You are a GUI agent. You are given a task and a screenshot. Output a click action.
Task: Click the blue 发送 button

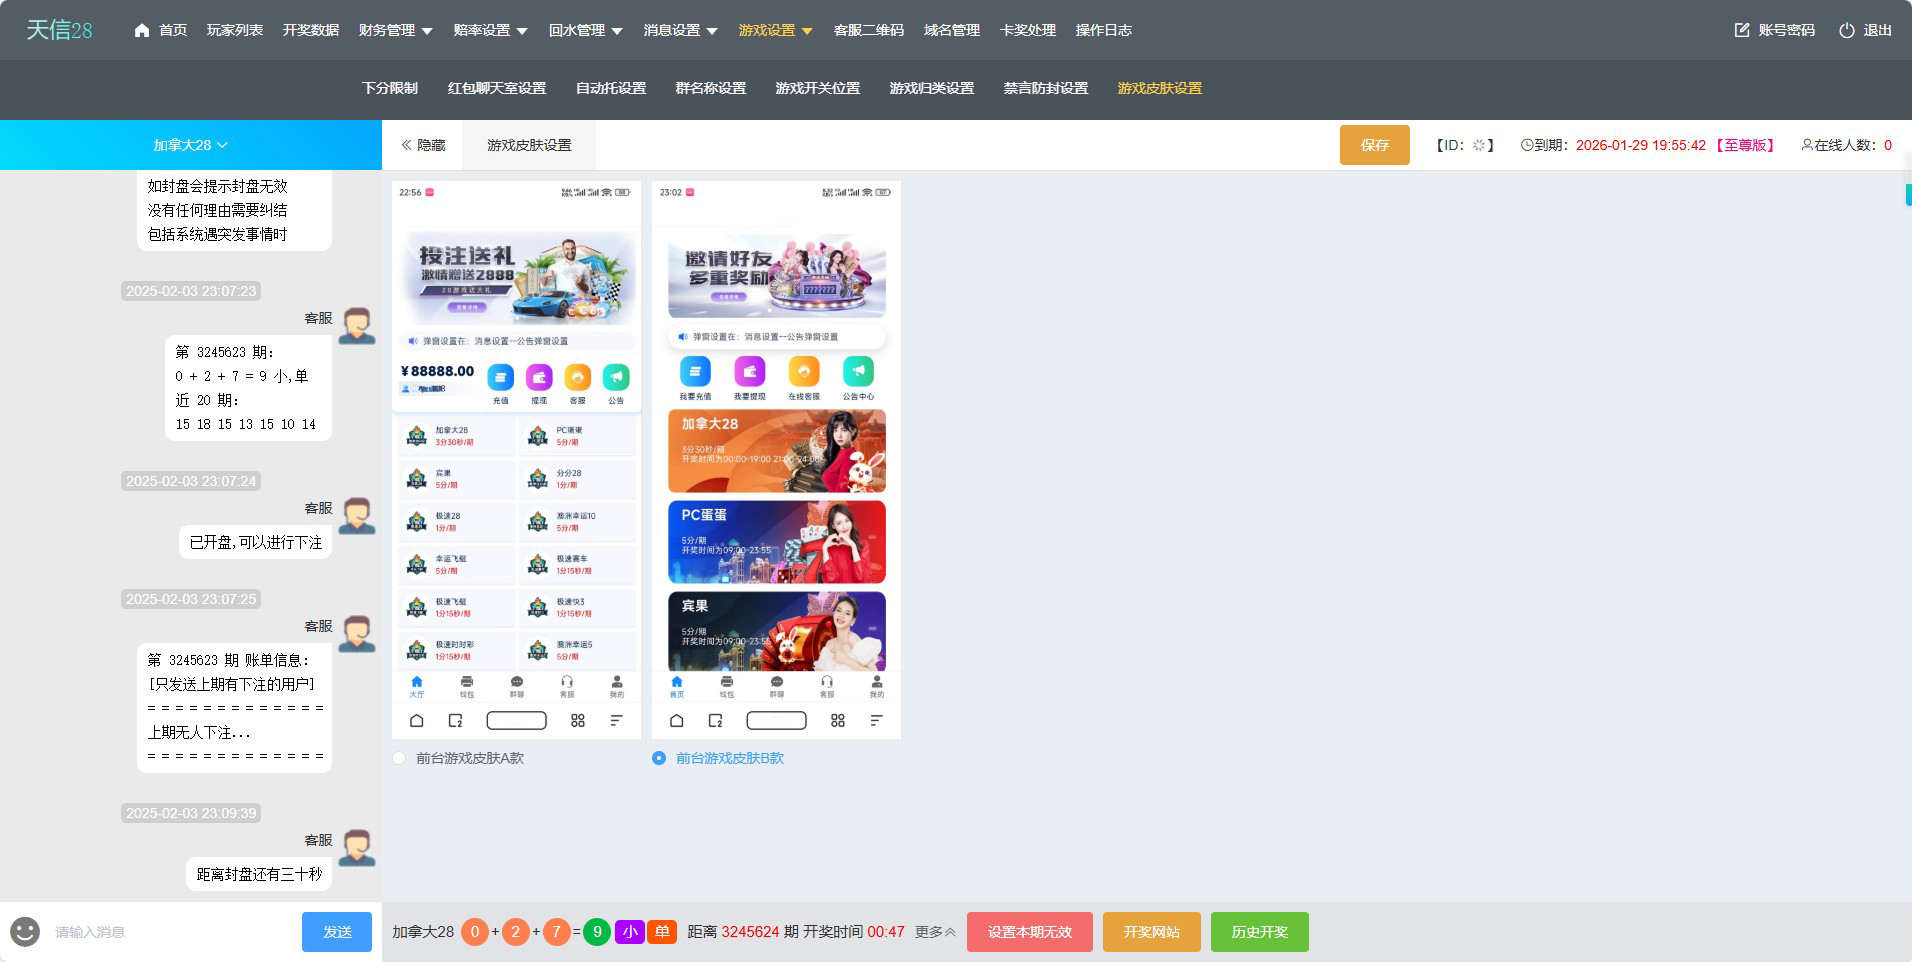[337, 932]
